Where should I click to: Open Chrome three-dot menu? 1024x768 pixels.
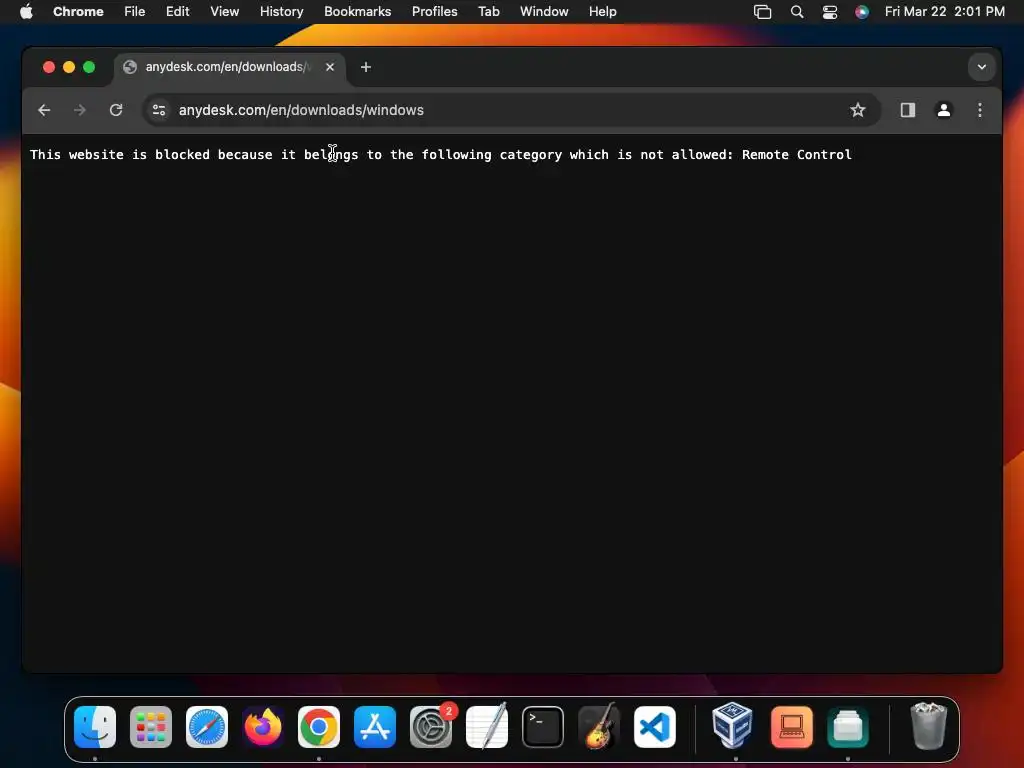980,110
